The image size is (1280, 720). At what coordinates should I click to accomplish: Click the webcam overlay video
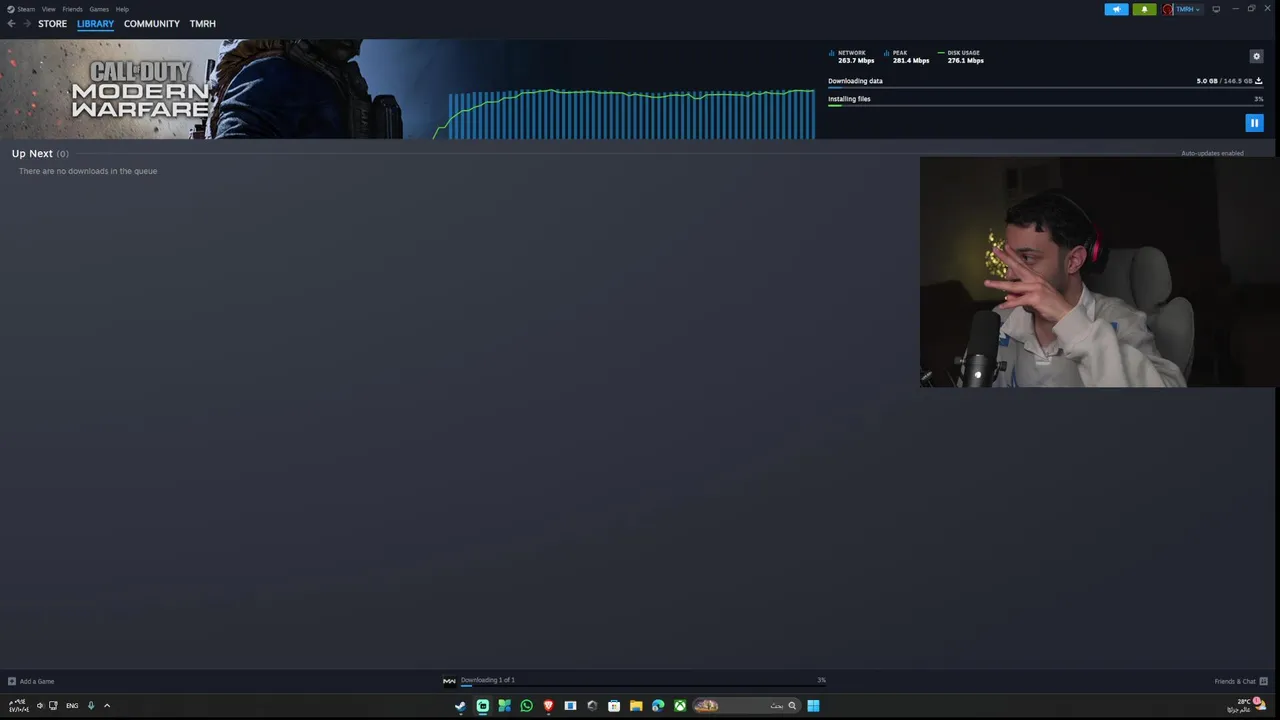pos(1098,272)
